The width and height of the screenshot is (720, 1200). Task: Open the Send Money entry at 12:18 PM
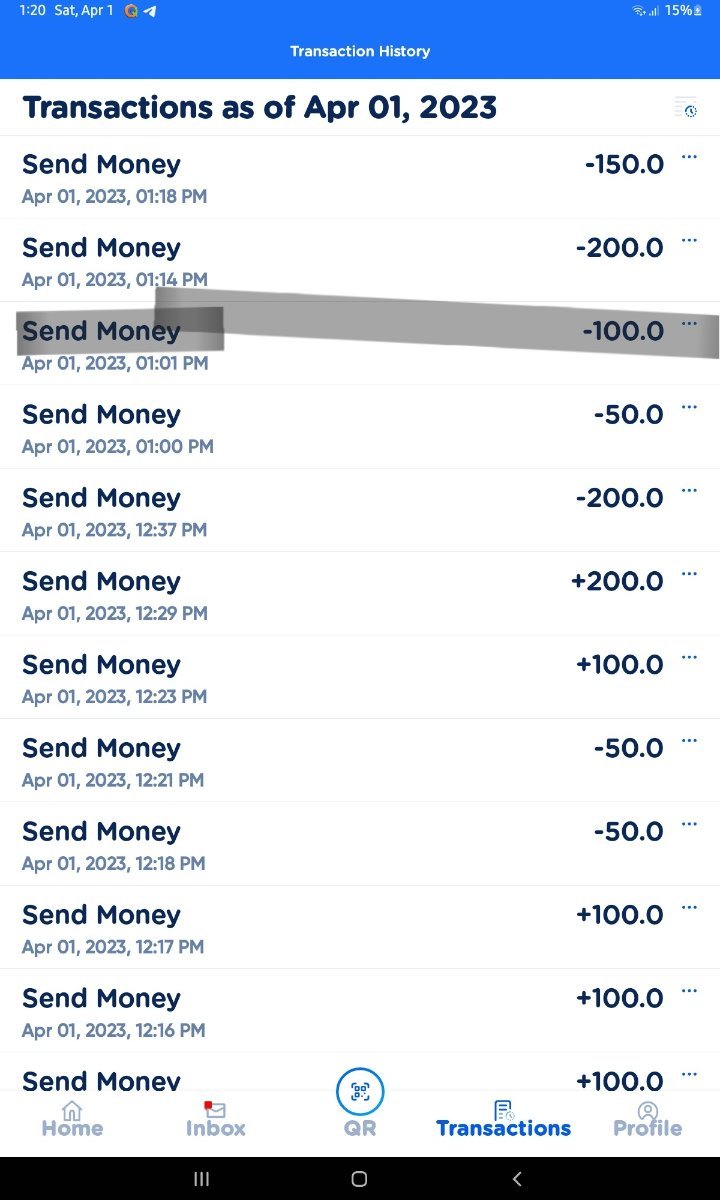click(300, 844)
